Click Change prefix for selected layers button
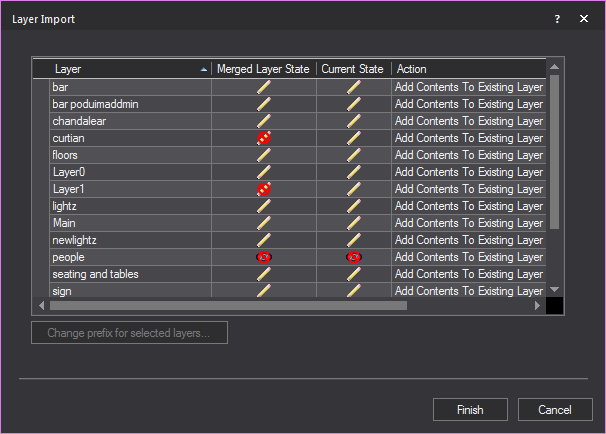This screenshot has height=434, width=606. pos(129,332)
